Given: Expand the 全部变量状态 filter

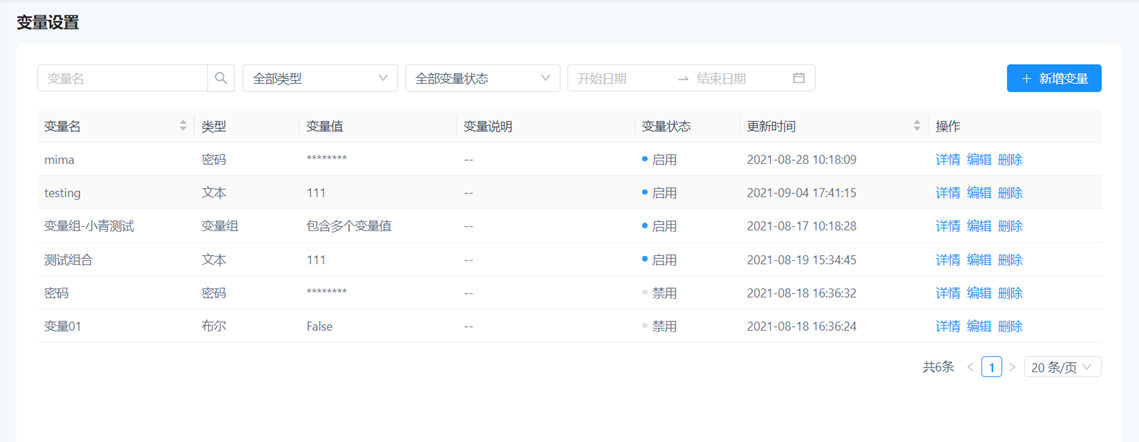Looking at the screenshot, I should pyautogui.click(x=482, y=78).
